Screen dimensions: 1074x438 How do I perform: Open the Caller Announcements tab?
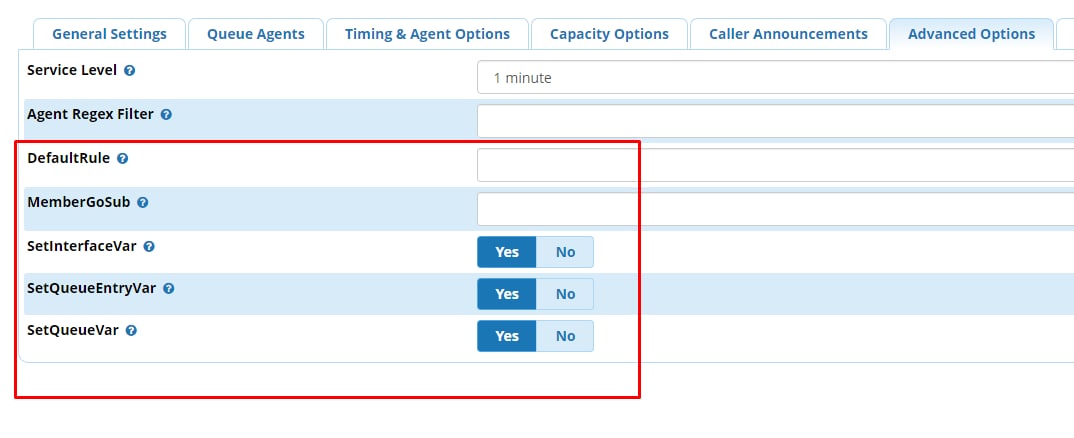[x=788, y=34]
